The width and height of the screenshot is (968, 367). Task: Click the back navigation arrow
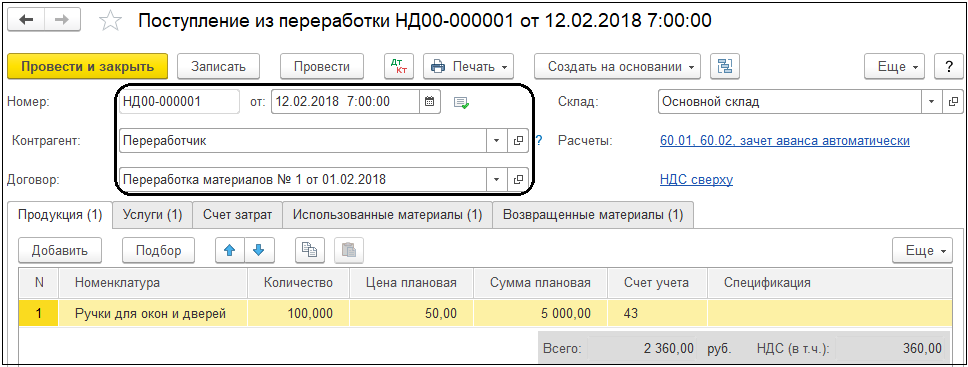pos(27,20)
